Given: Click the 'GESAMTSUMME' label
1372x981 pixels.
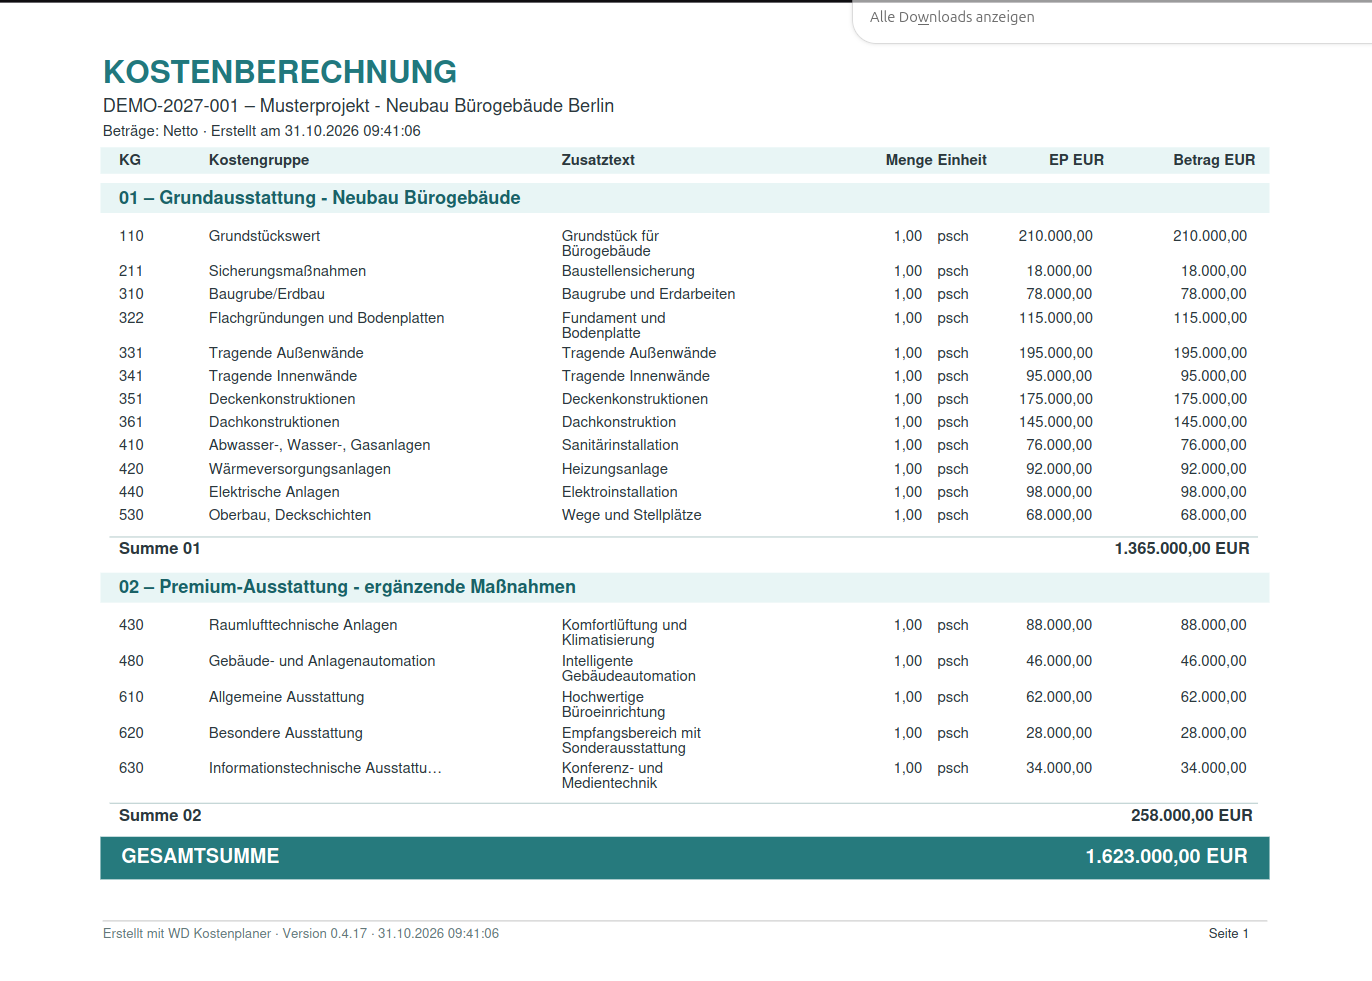Looking at the screenshot, I should click(200, 856).
